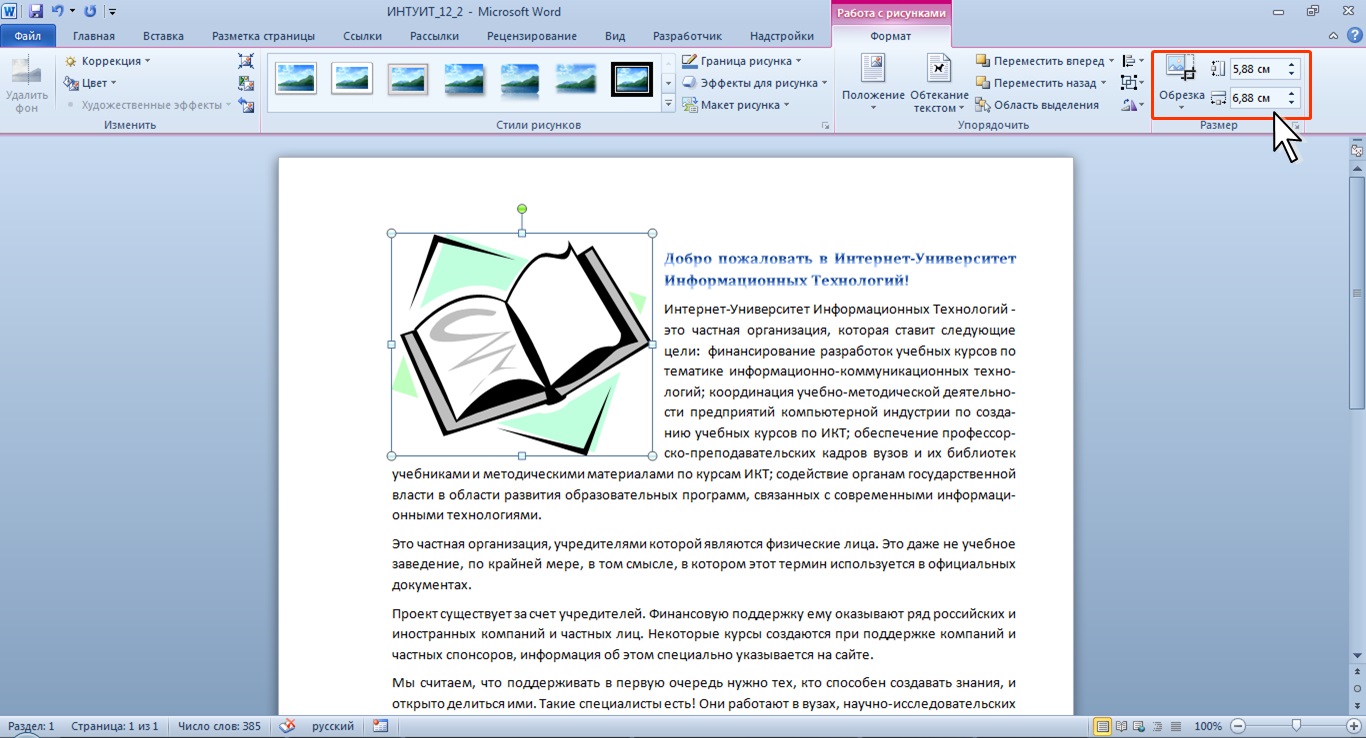1366x738 pixels.
Task: Select the Формат picture tools tab
Action: click(890, 36)
